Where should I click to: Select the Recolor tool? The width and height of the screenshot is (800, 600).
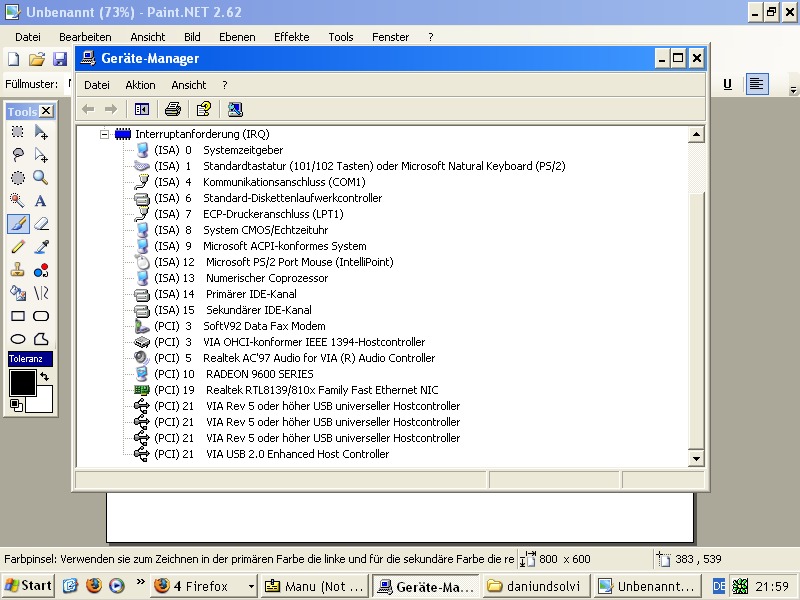click(41, 270)
